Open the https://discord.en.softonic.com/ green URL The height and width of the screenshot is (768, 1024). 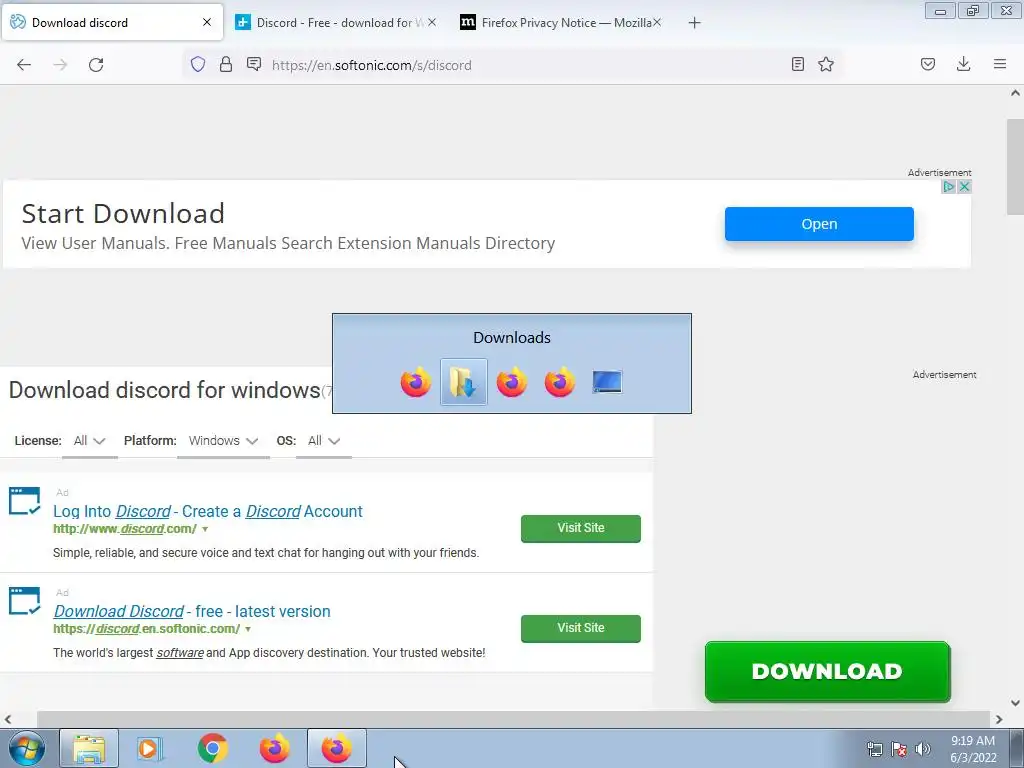tap(147, 629)
